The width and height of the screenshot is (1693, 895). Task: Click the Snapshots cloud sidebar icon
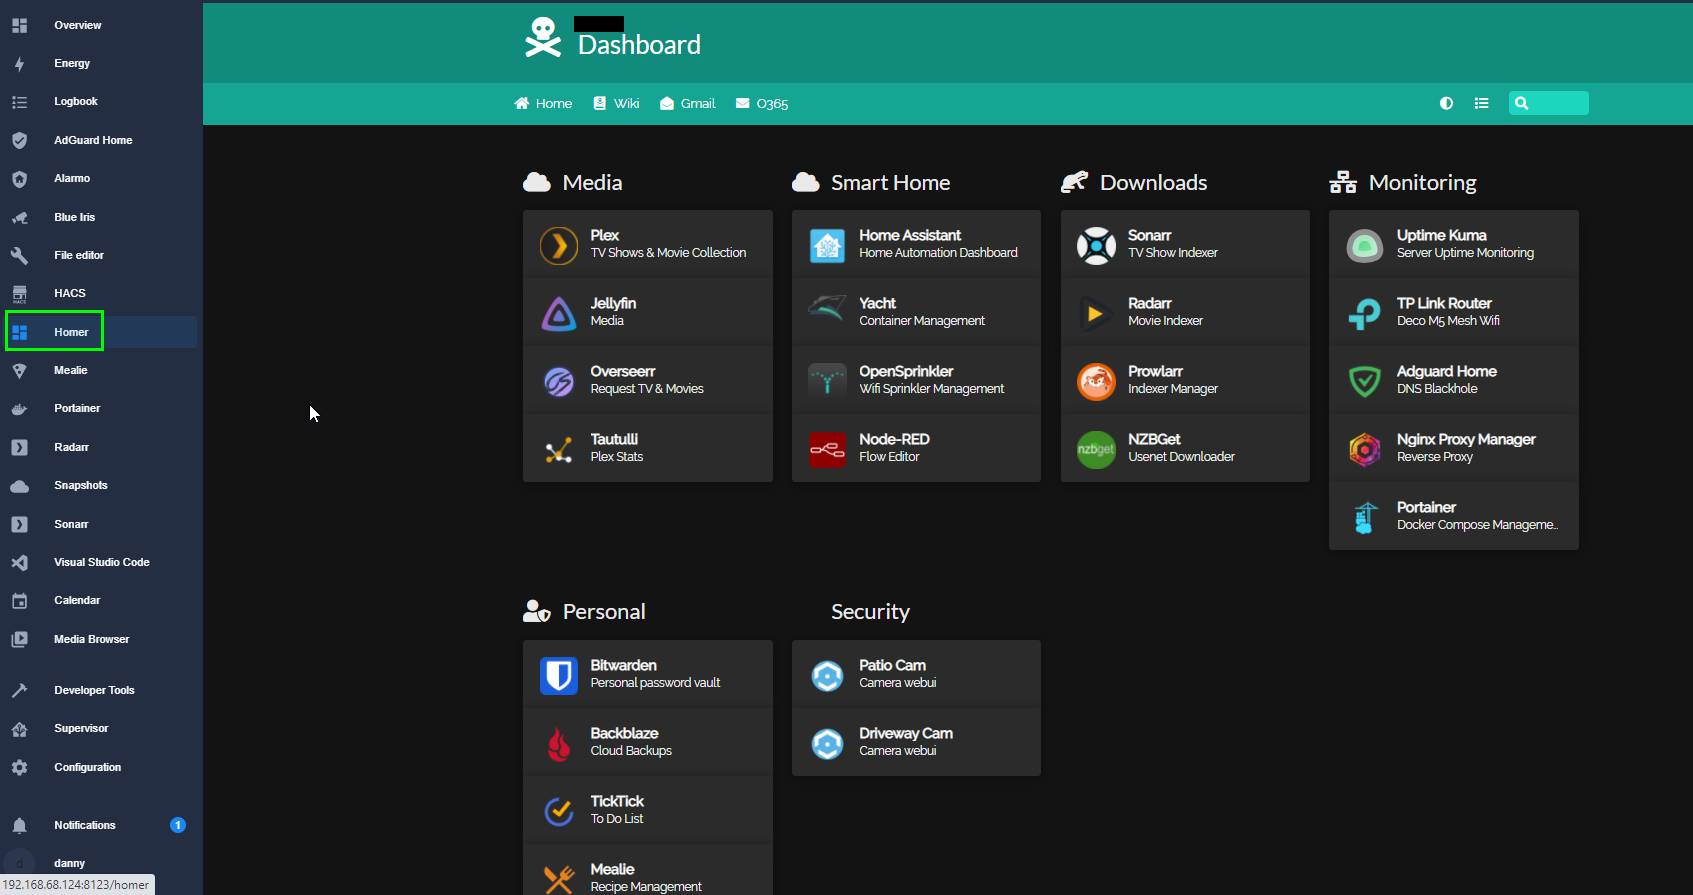pyautogui.click(x=19, y=486)
